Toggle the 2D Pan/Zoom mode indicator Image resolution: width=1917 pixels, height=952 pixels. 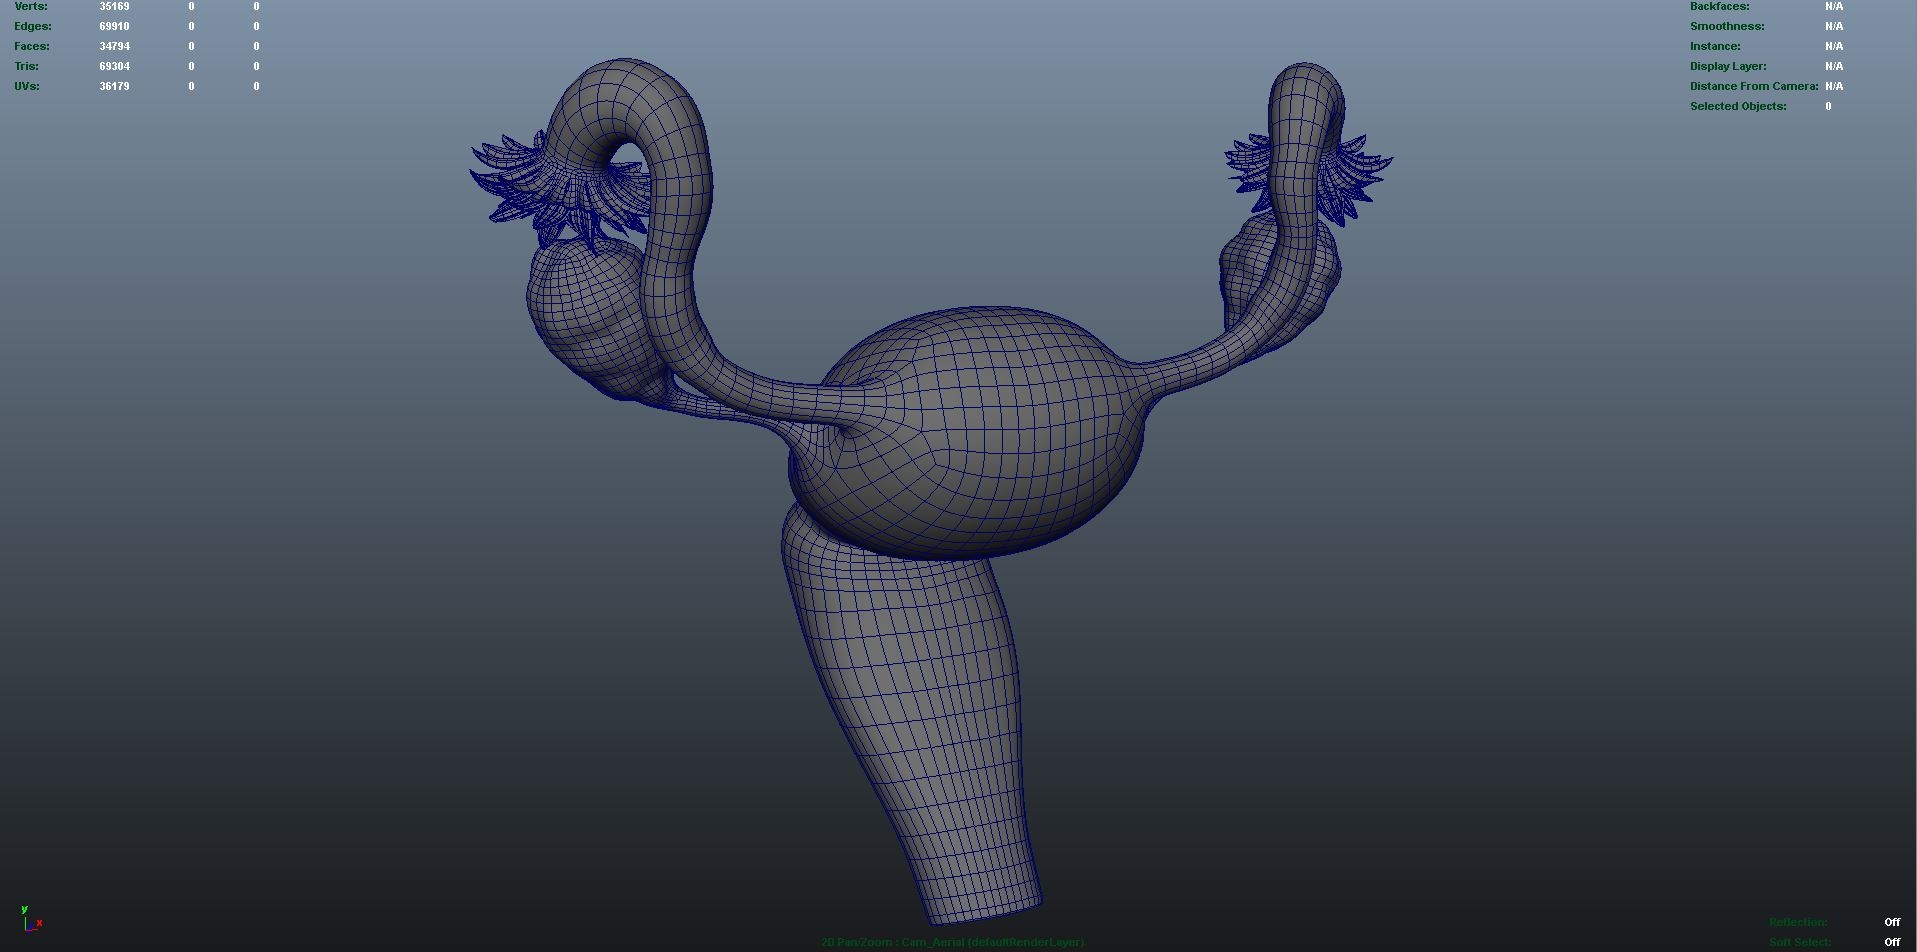[855, 941]
